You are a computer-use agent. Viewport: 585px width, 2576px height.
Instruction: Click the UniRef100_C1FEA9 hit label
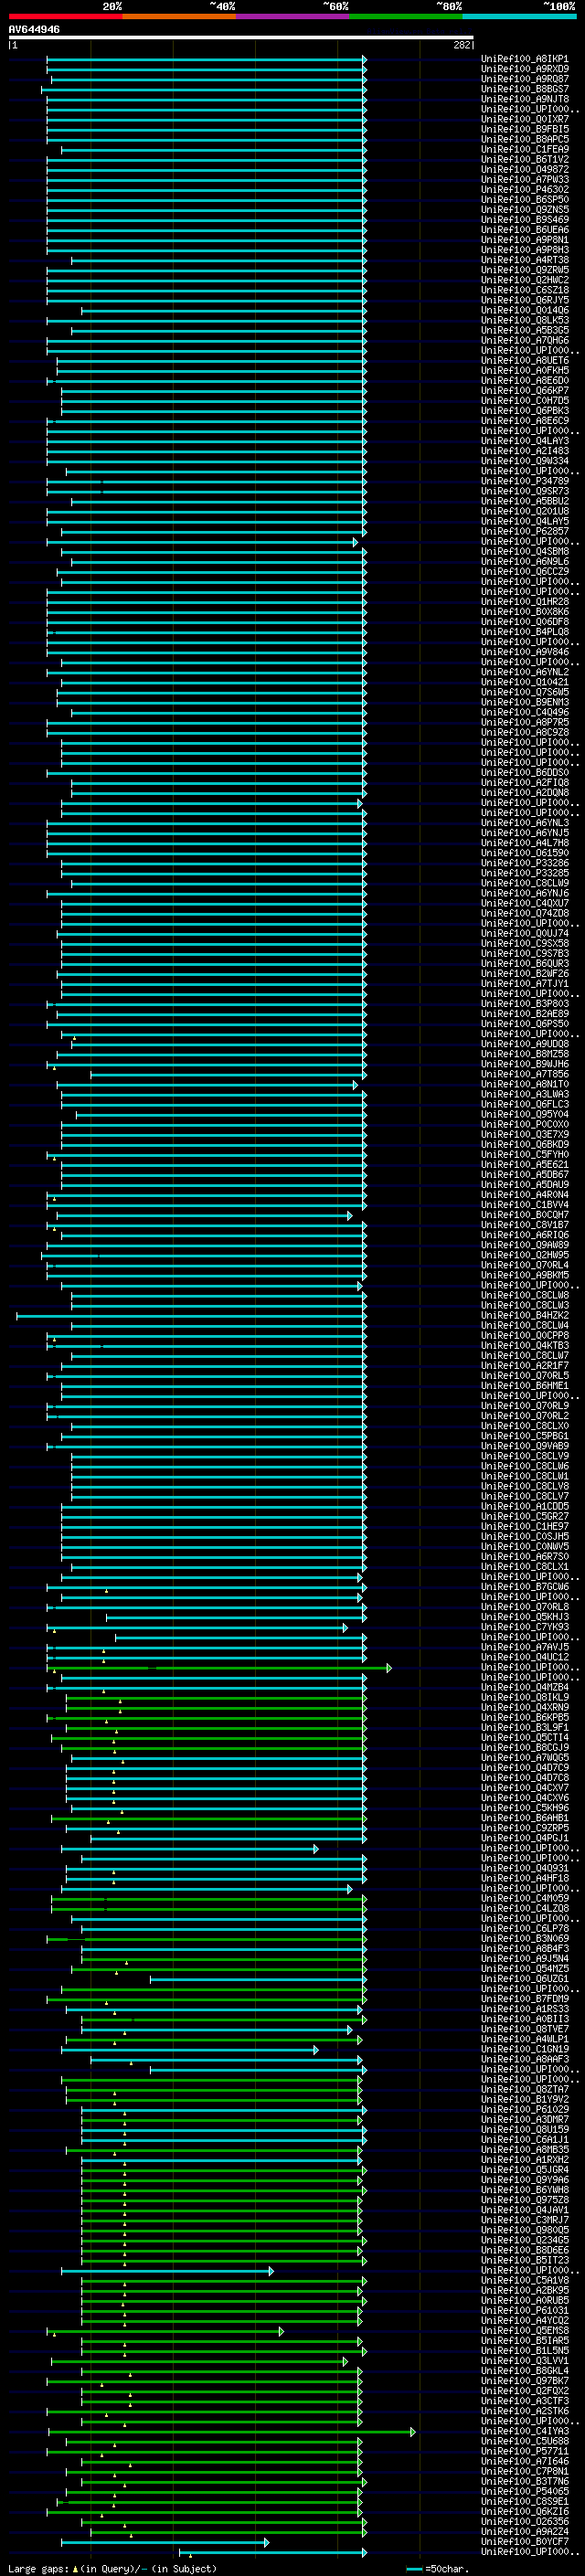pyautogui.click(x=525, y=149)
